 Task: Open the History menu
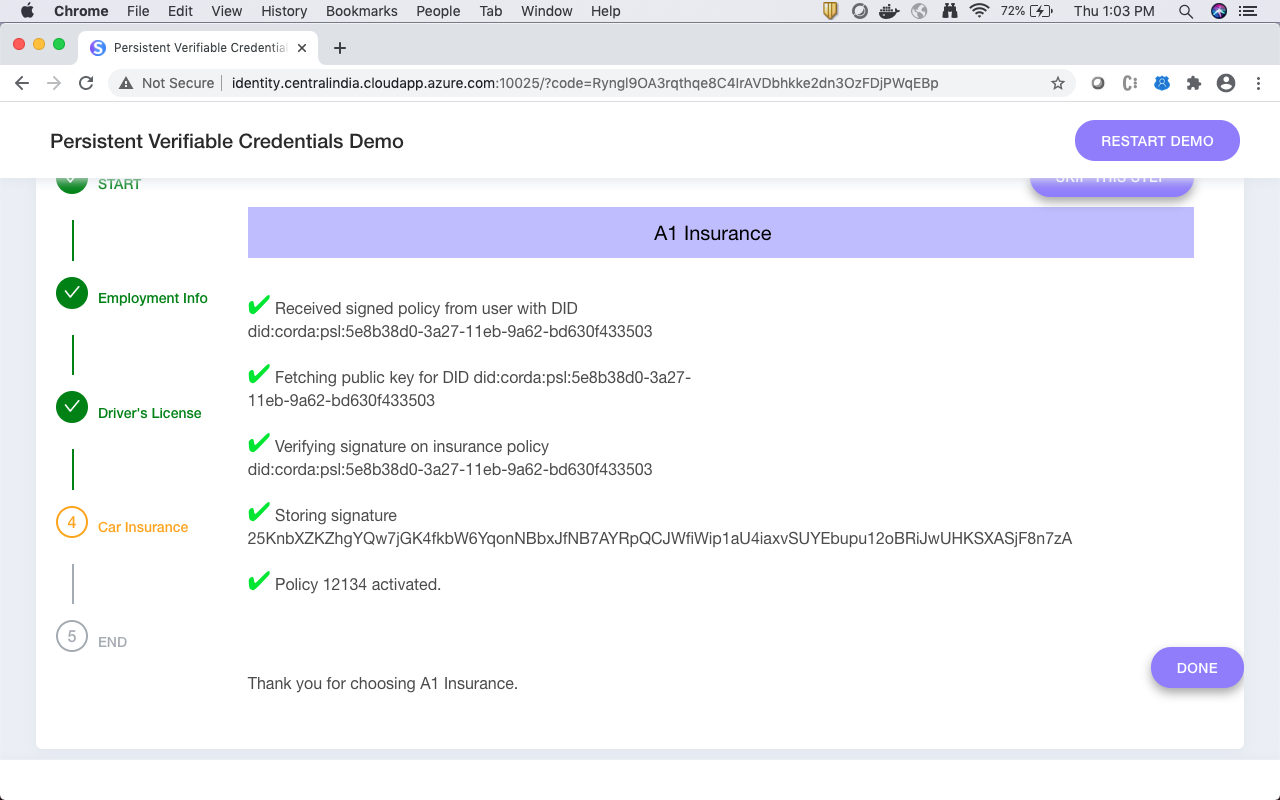pyautogui.click(x=284, y=11)
